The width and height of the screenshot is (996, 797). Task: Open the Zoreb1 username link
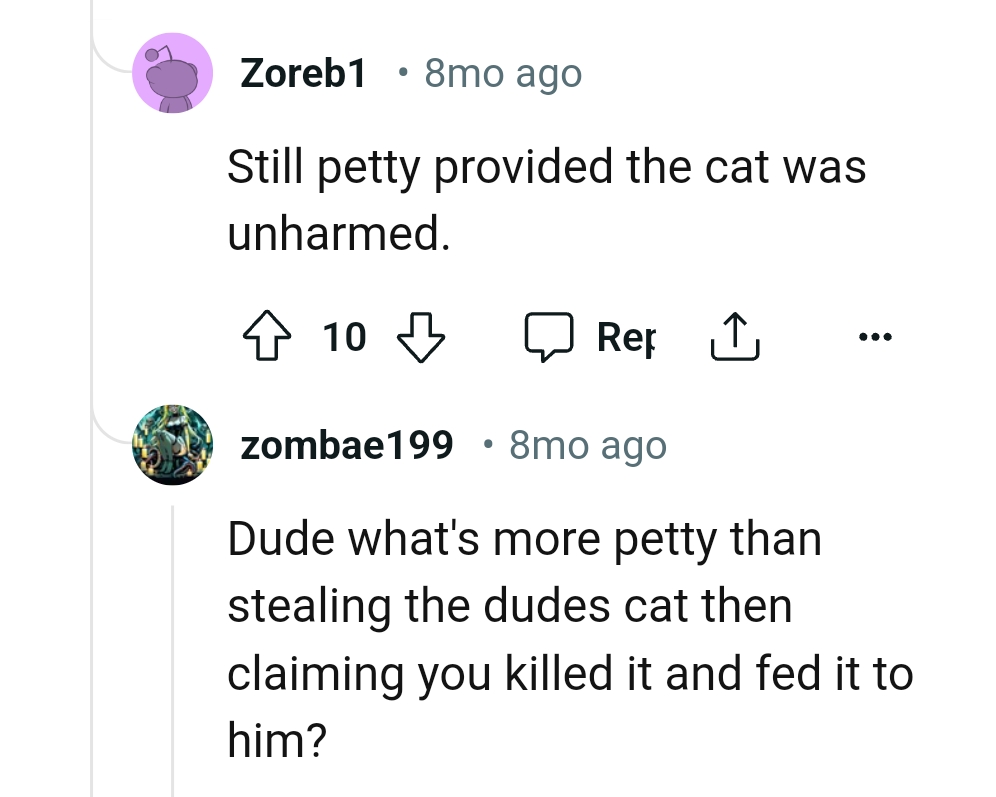point(304,73)
